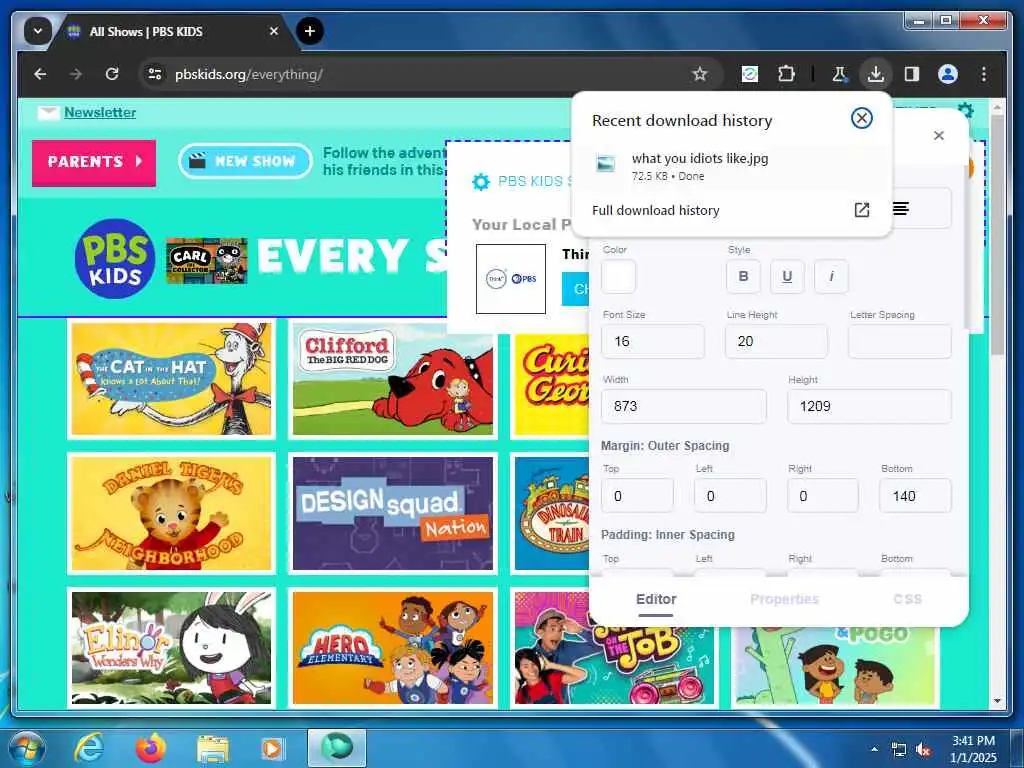Open 'what you idiots like.jpg' download
The width and height of the screenshot is (1024, 768).
[x=731, y=167]
